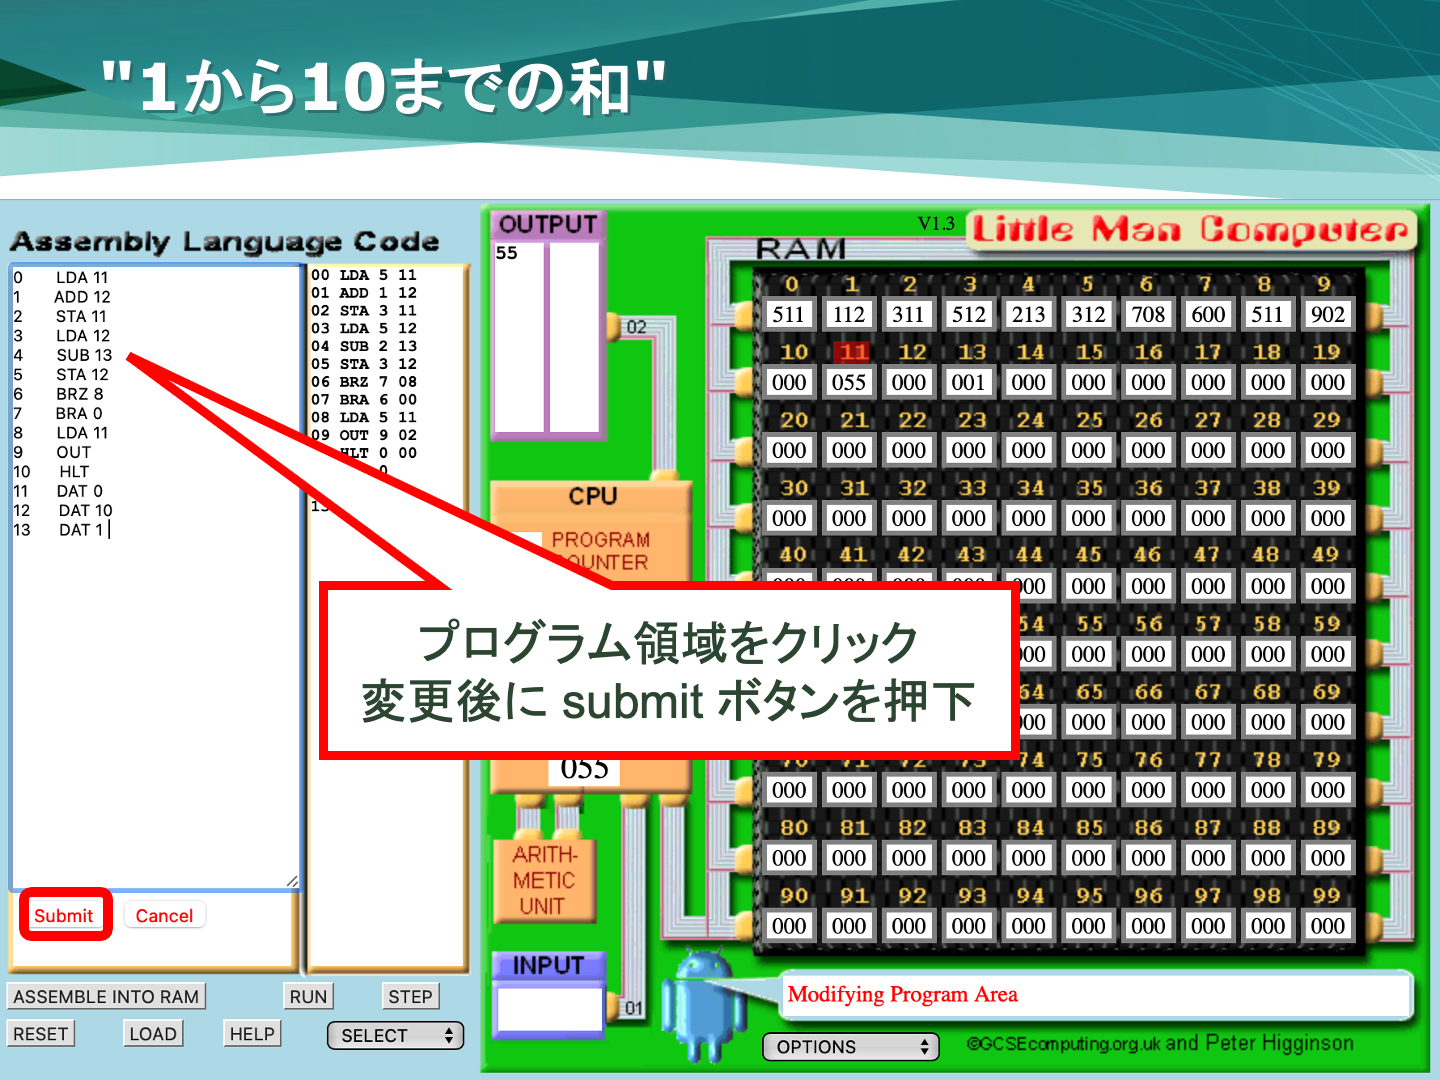Click the LOAD button
The image size is (1440, 1080).
click(x=153, y=1034)
